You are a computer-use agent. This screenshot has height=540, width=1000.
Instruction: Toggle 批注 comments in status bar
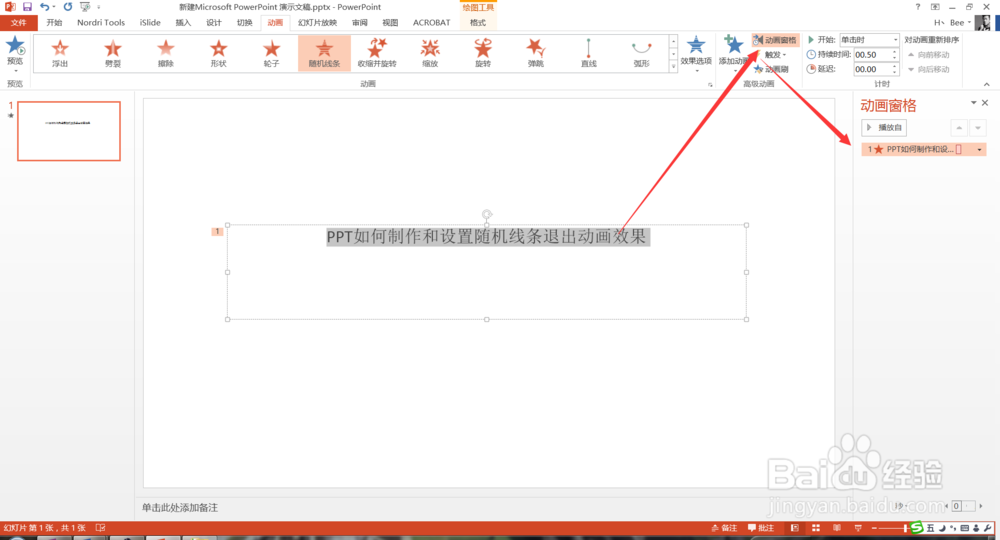coord(761,528)
